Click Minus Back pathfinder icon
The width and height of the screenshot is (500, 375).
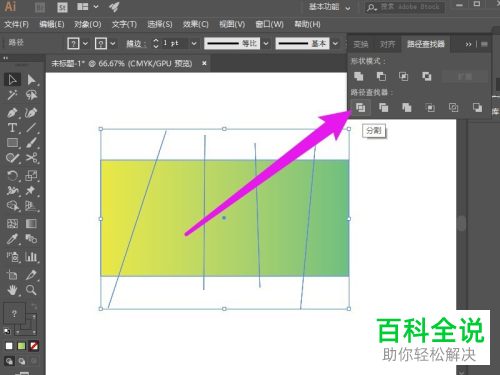tap(477, 108)
